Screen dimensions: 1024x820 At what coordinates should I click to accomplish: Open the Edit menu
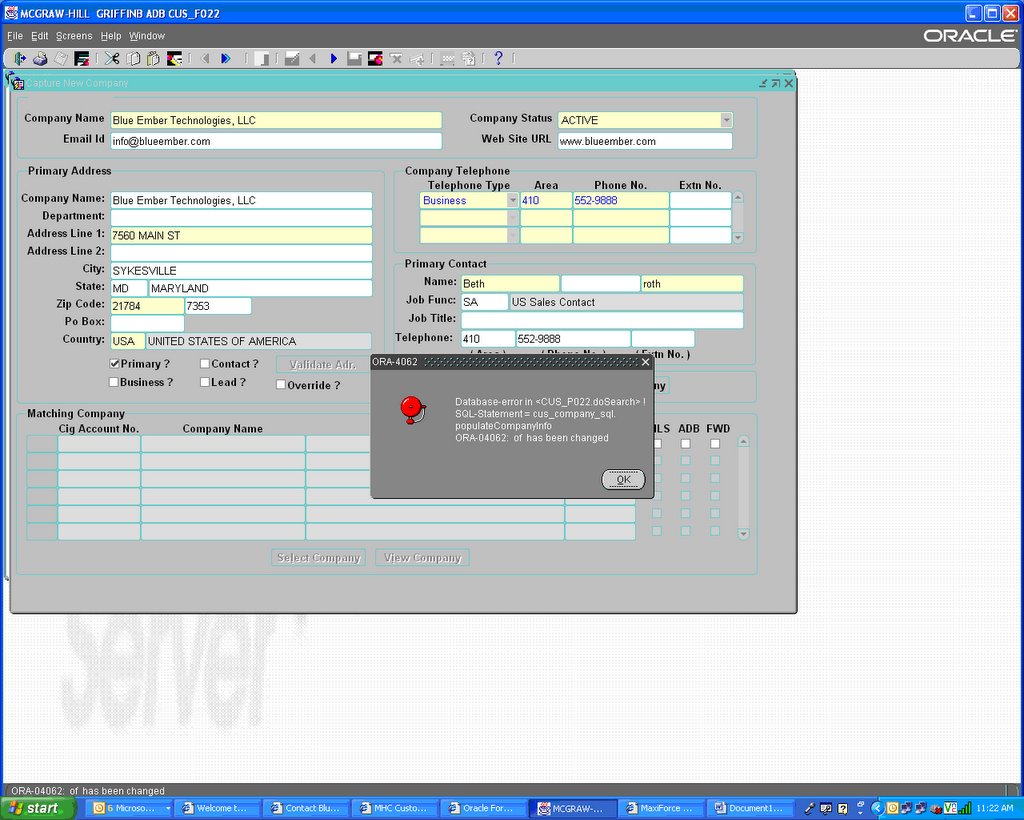40,36
